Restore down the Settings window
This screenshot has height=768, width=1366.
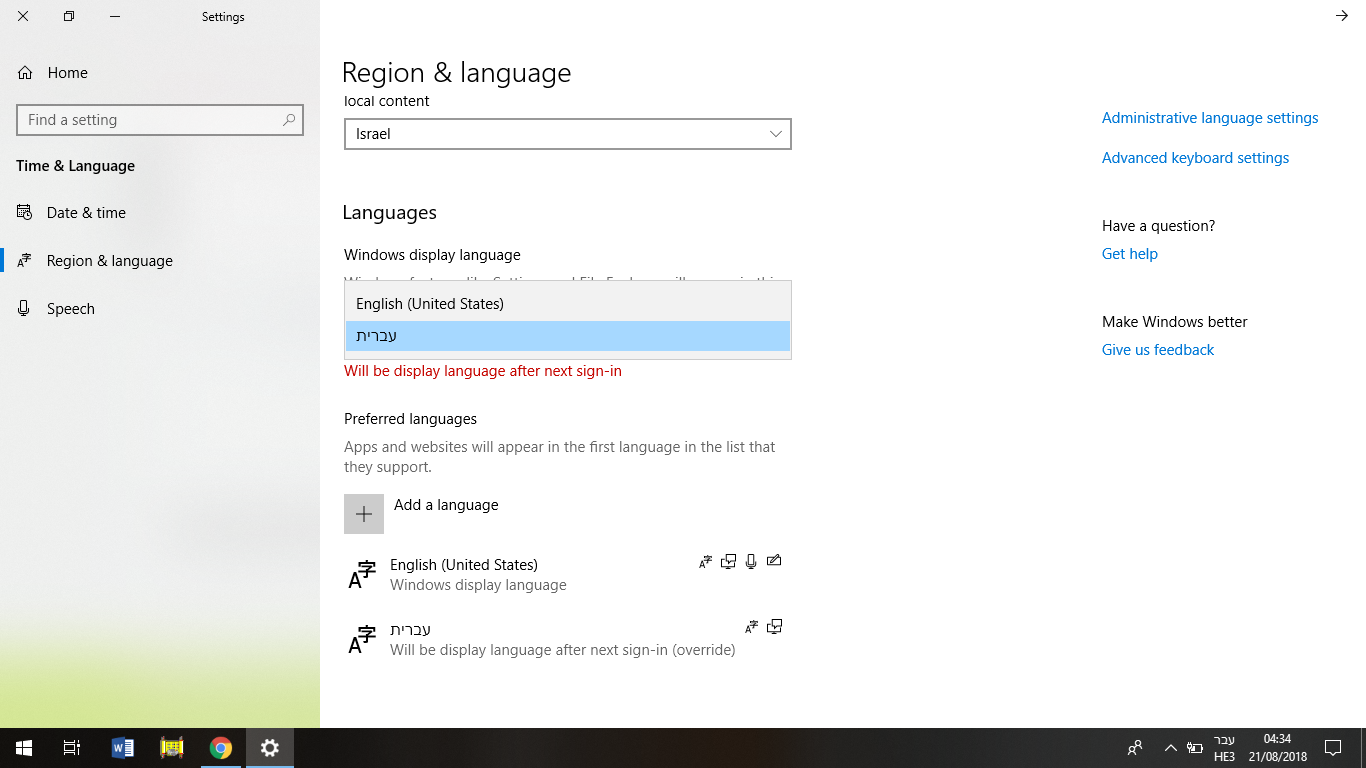pyautogui.click(x=69, y=16)
